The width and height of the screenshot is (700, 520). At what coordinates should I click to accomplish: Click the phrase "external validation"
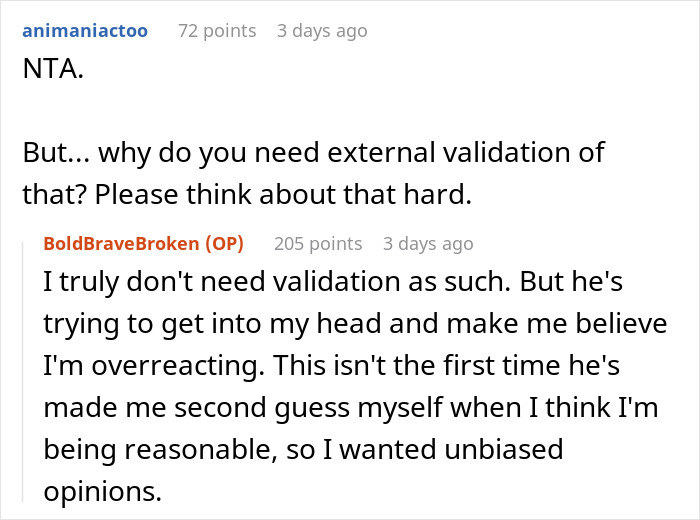tap(430, 156)
